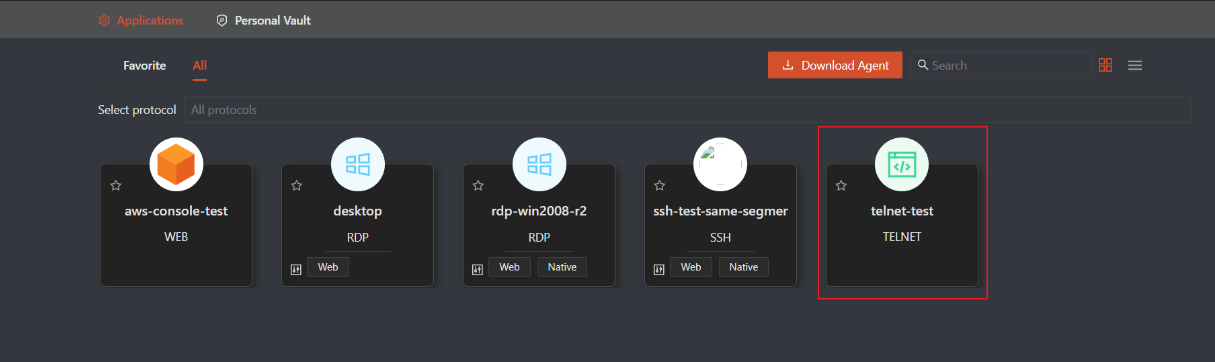1215x362 pixels.
Task: Open the Personal Vault tab
Action: point(263,20)
